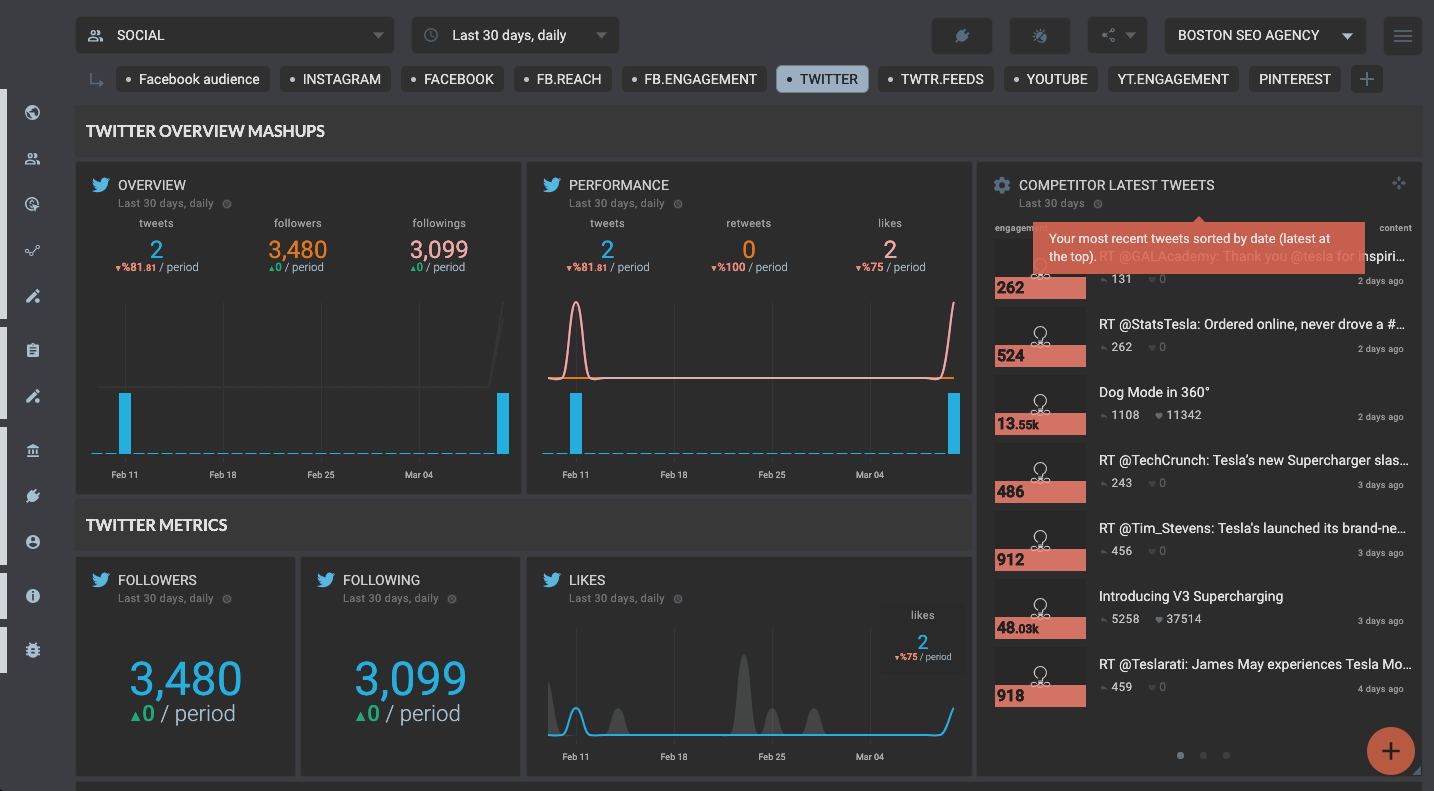Switch to the PINTEREST tab

(1295, 79)
